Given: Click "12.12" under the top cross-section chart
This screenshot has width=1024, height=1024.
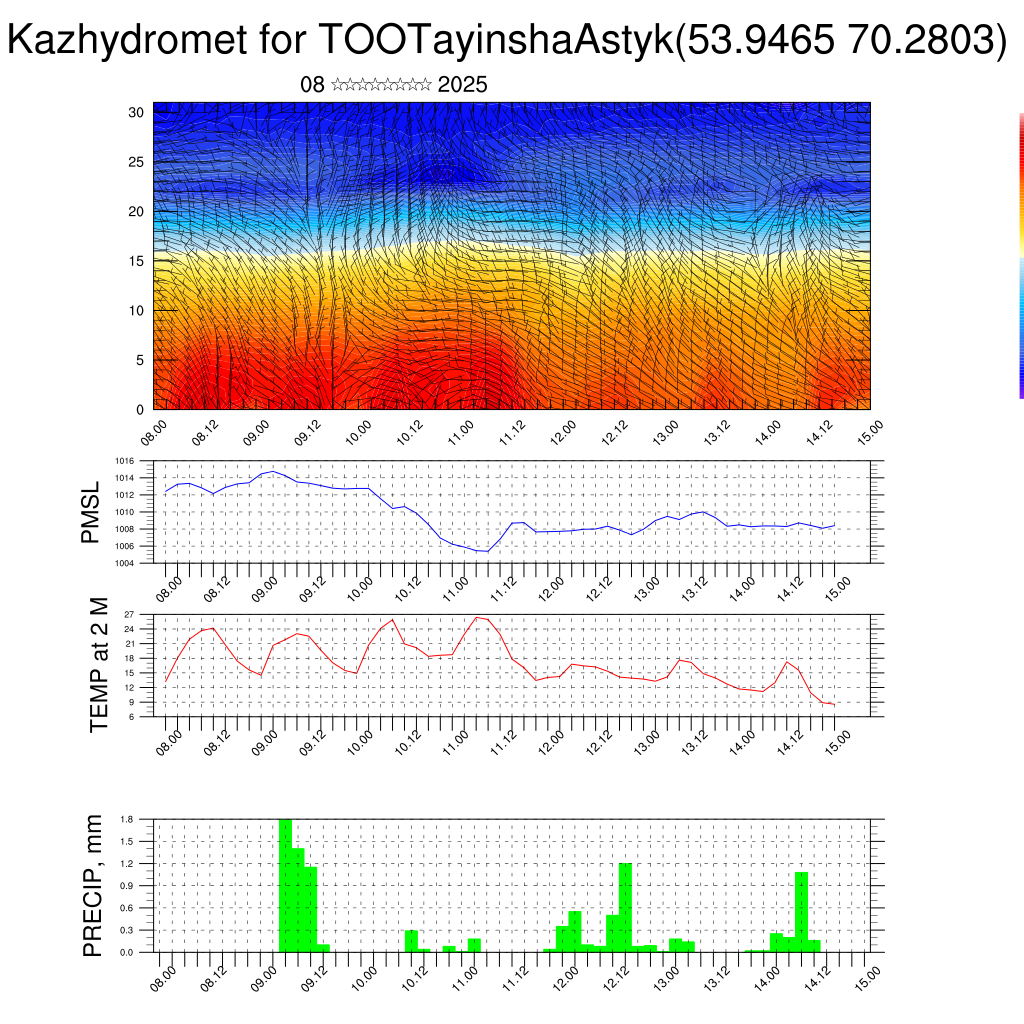Looking at the screenshot, I should (x=615, y=432).
